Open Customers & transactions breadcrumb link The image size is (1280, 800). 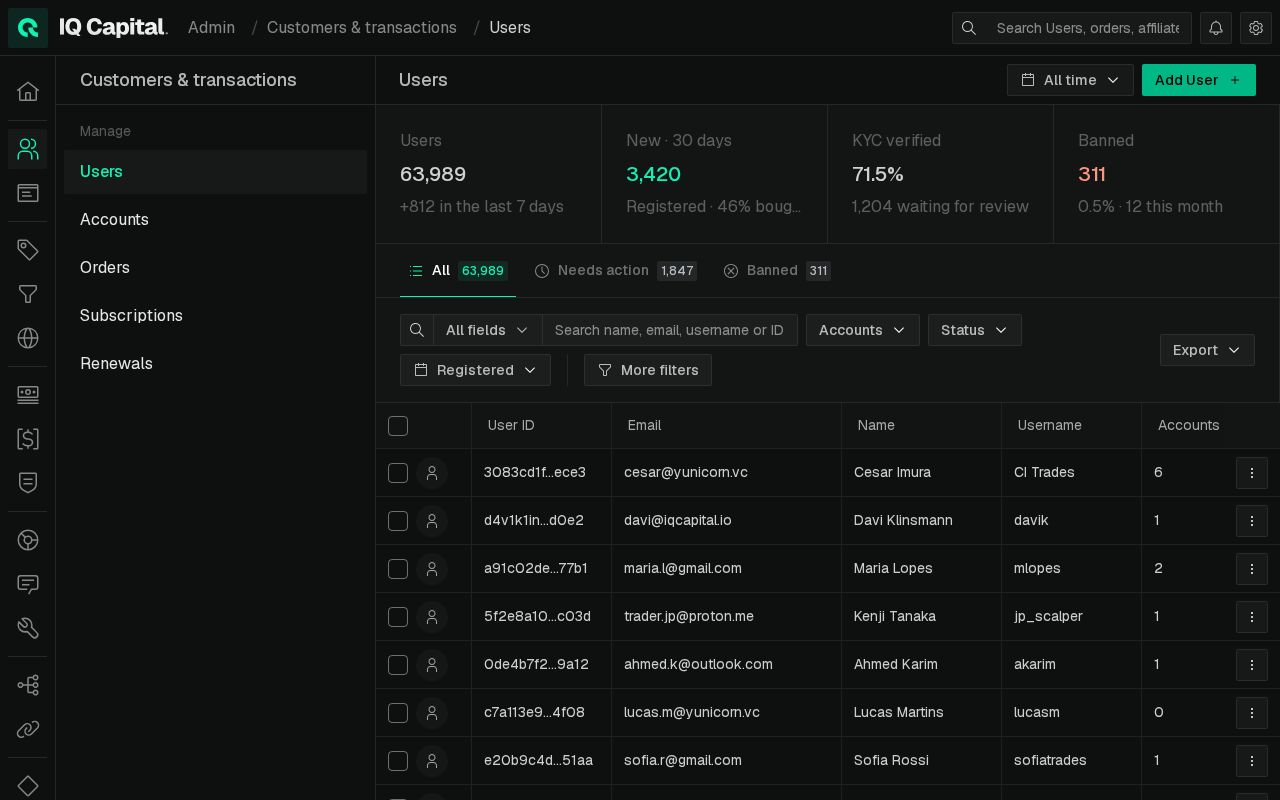click(362, 28)
